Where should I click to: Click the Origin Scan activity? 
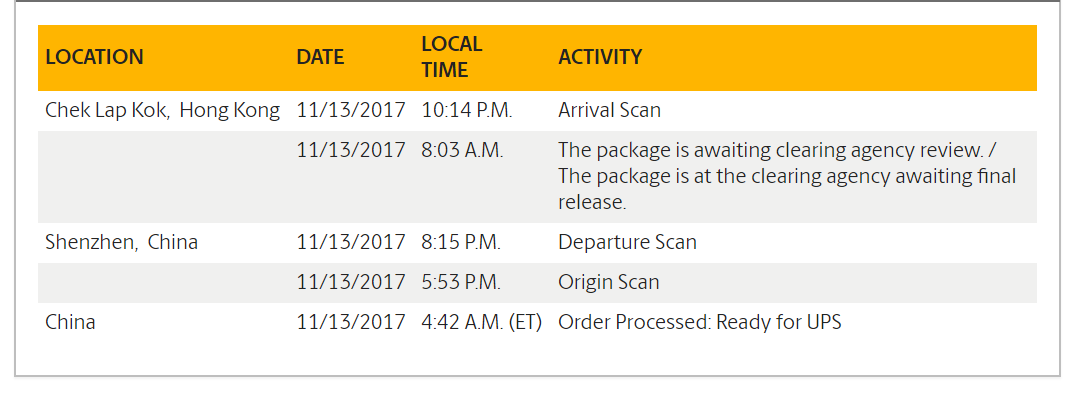click(x=608, y=282)
